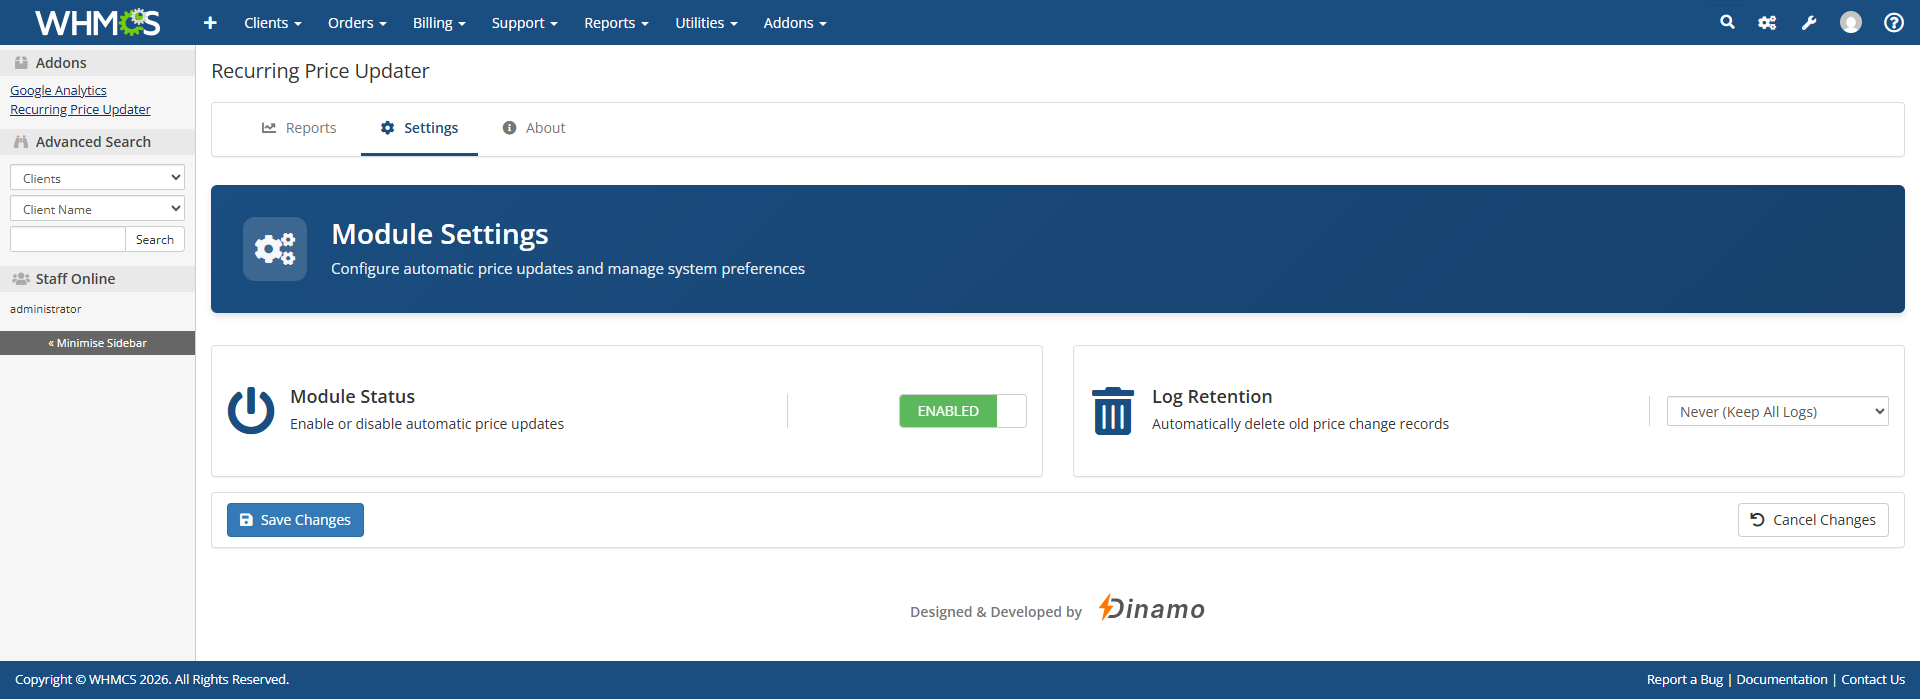Click the Save Changes button
The height and width of the screenshot is (700, 1920).
point(295,520)
